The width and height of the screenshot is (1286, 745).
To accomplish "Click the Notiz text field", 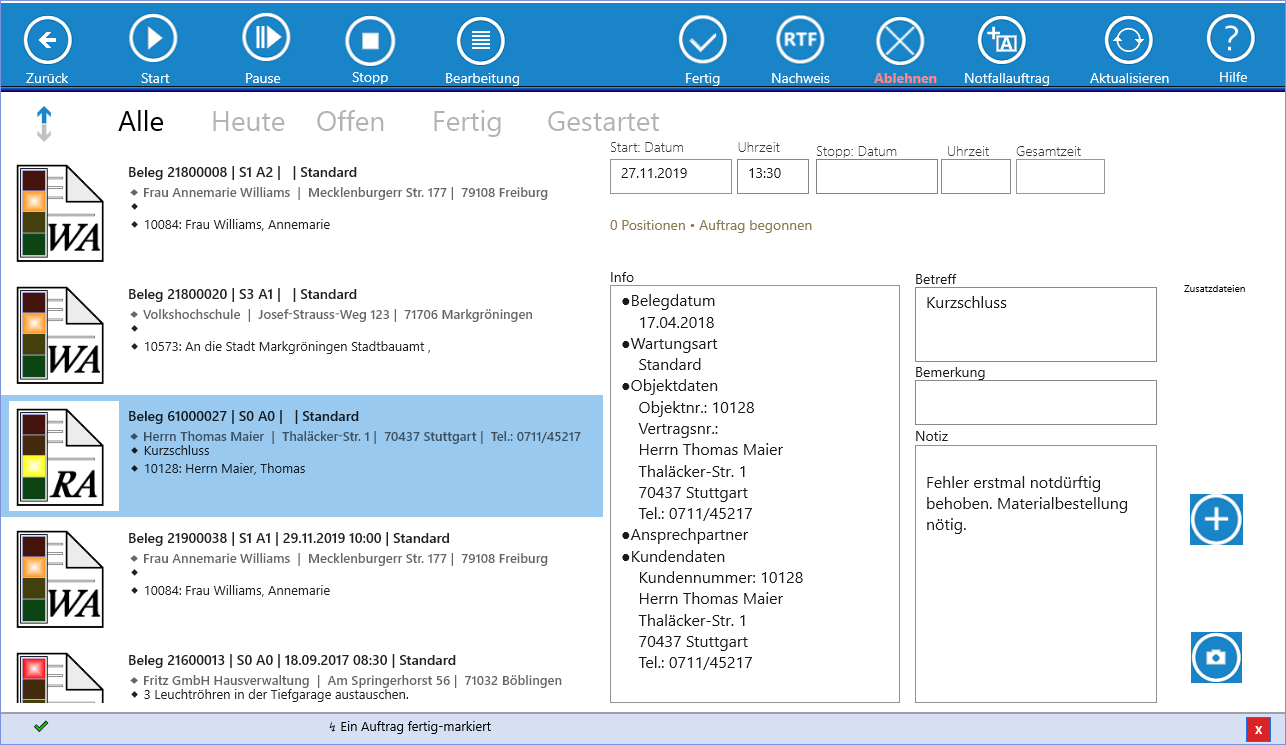I will pyautogui.click(x=1035, y=574).
